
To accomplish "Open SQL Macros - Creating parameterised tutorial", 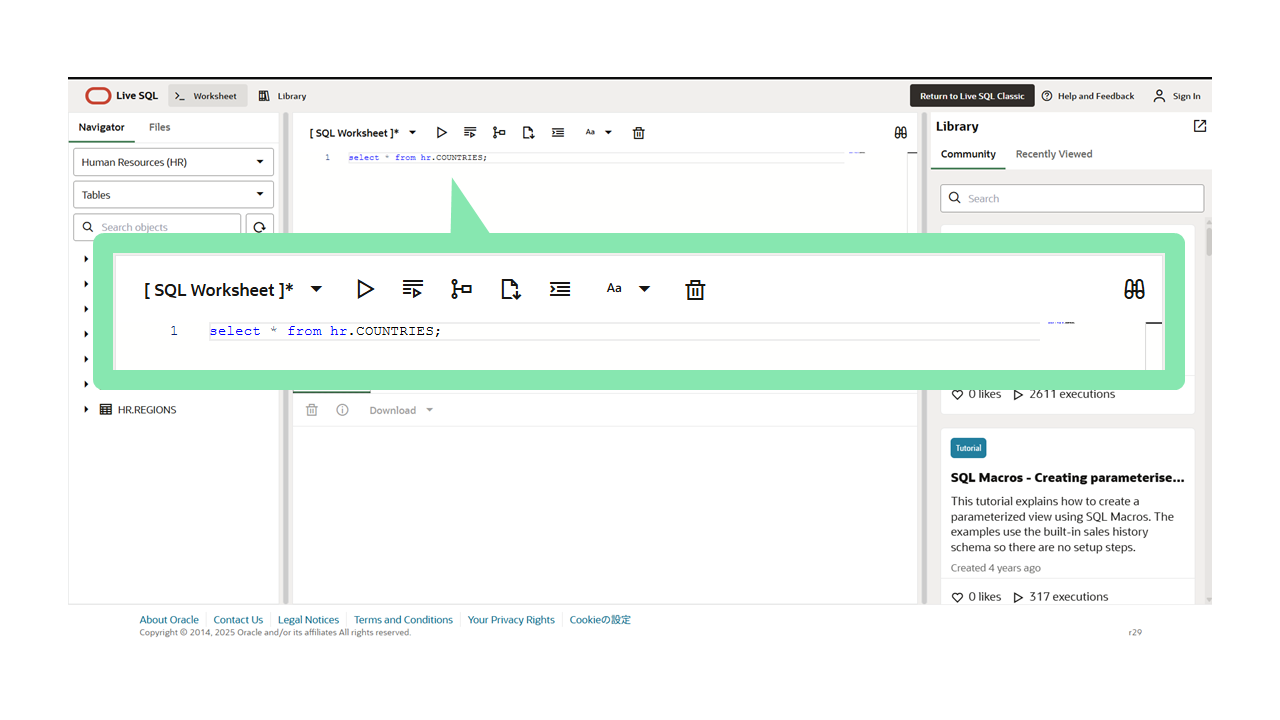I will (x=1067, y=478).
